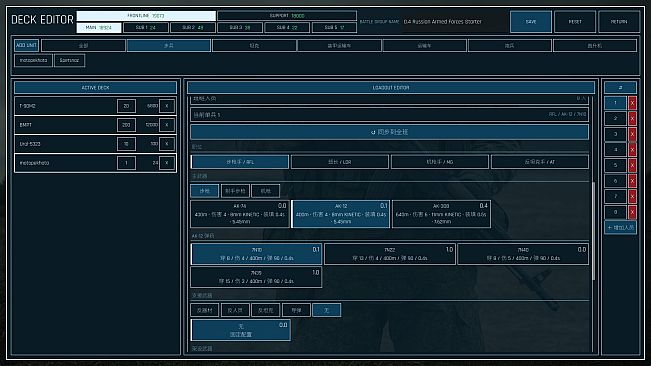Remove T-90M2 from the active deck

tap(167, 106)
